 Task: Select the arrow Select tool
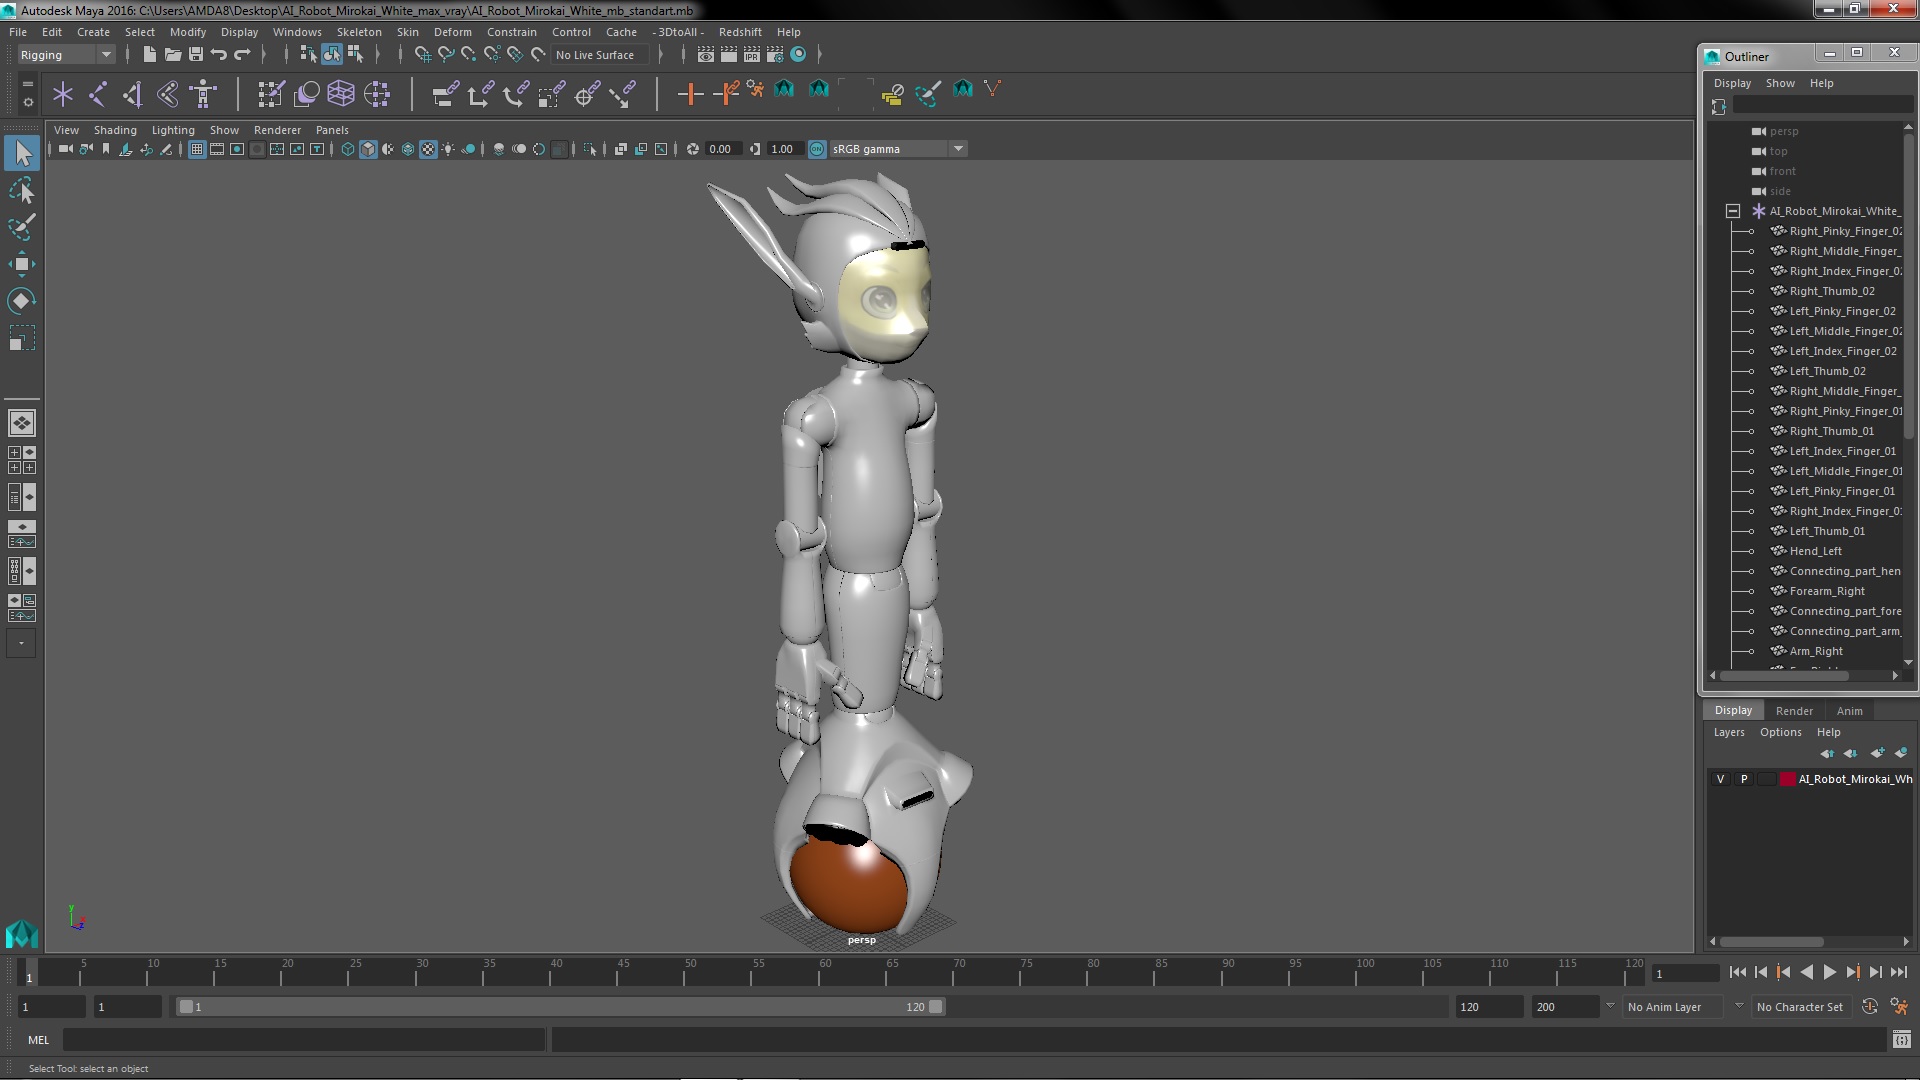[x=22, y=153]
